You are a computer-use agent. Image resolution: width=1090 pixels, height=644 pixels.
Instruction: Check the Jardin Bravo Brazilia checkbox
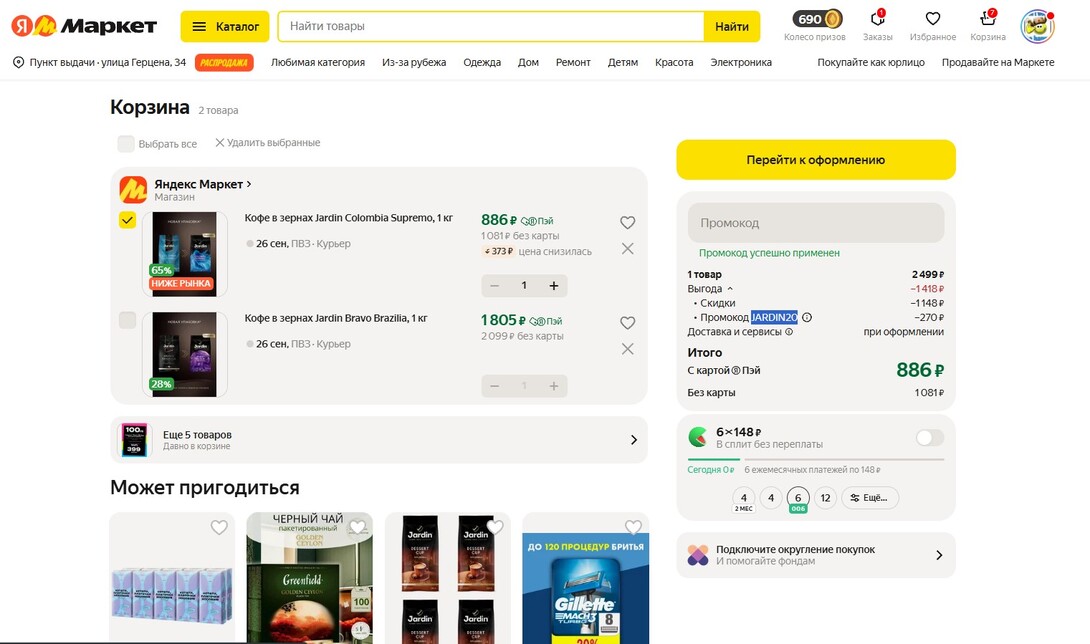coord(127,320)
